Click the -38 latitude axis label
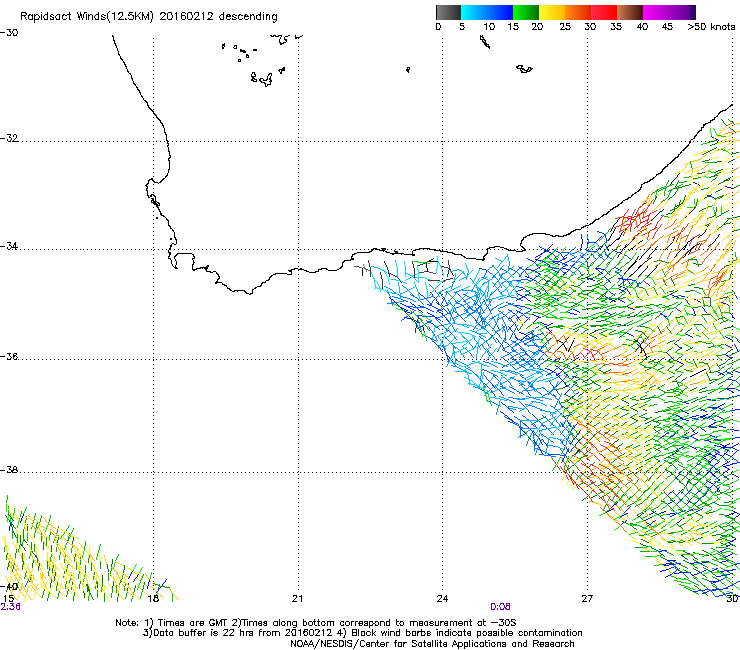The width and height of the screenshot is (740, 650). click(x=9, y=470)
